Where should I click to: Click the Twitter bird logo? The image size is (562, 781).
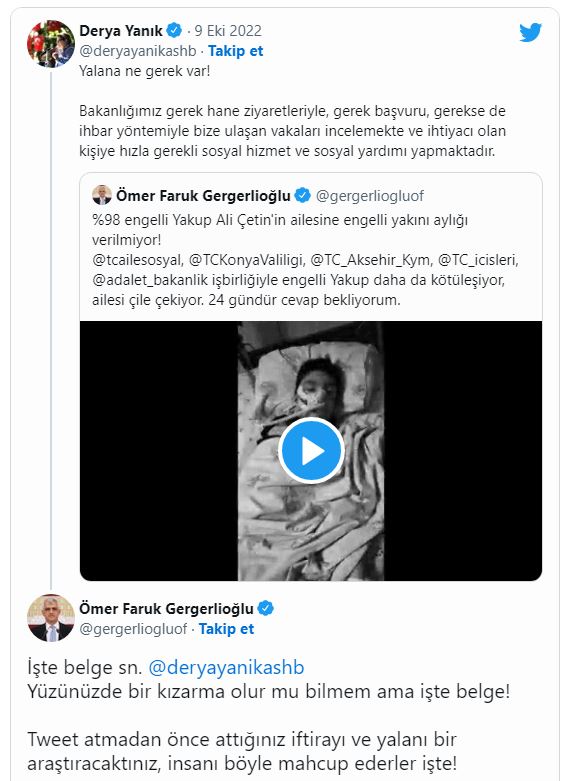point(530,32)
